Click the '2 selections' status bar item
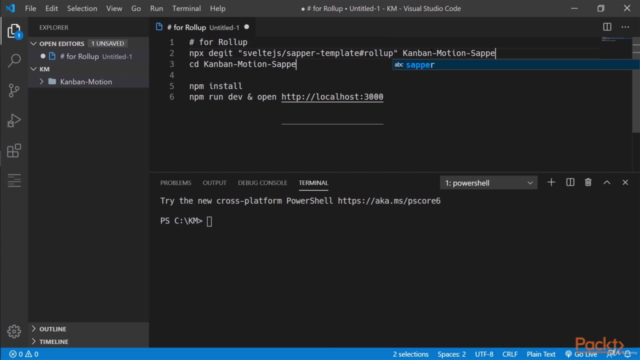This screenshot has width=640, height=360. [x=410, y=354]
